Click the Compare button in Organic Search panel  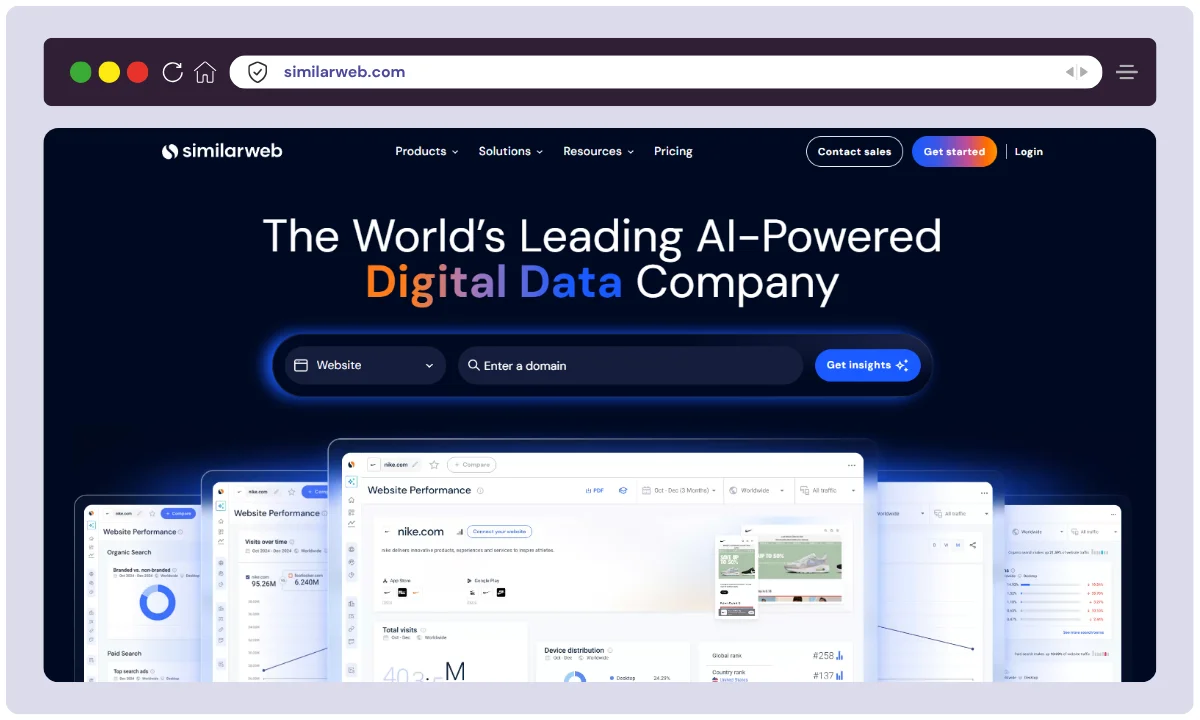(x=177, y=513)
